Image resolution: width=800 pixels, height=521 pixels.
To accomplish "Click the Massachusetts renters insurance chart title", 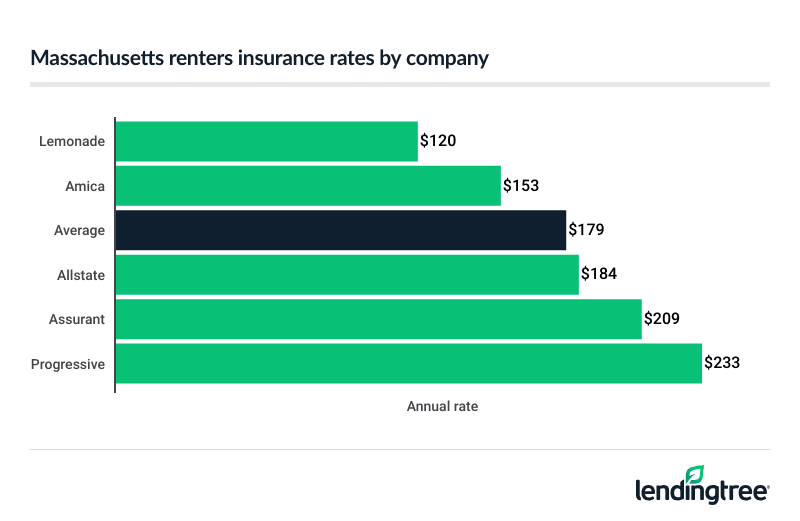I will pos(259,57).
